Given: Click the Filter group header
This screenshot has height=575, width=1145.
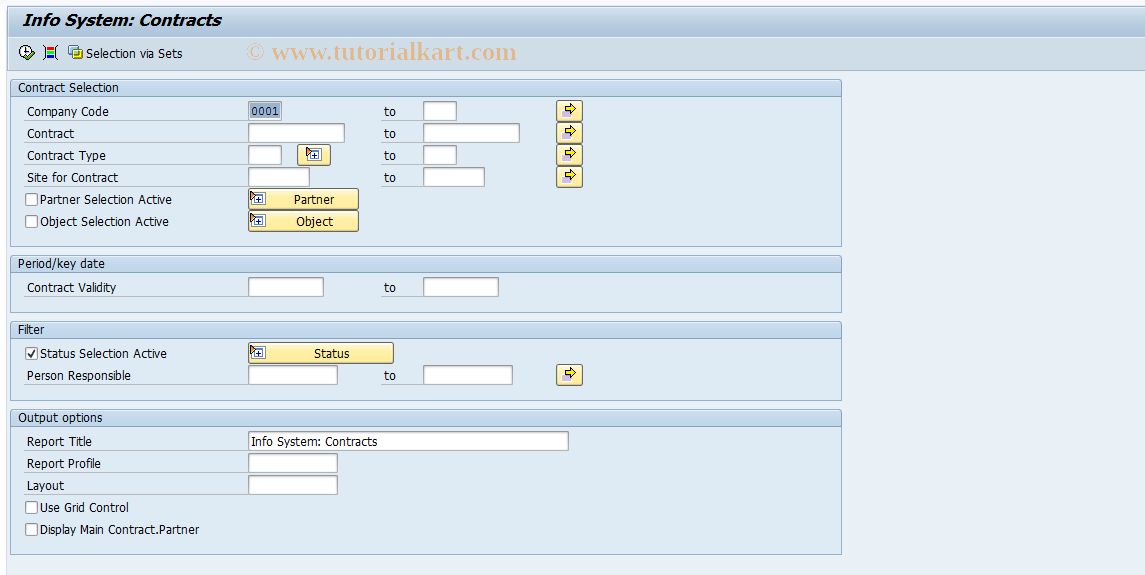Looking at the screenshot, I should click(426, 330).
